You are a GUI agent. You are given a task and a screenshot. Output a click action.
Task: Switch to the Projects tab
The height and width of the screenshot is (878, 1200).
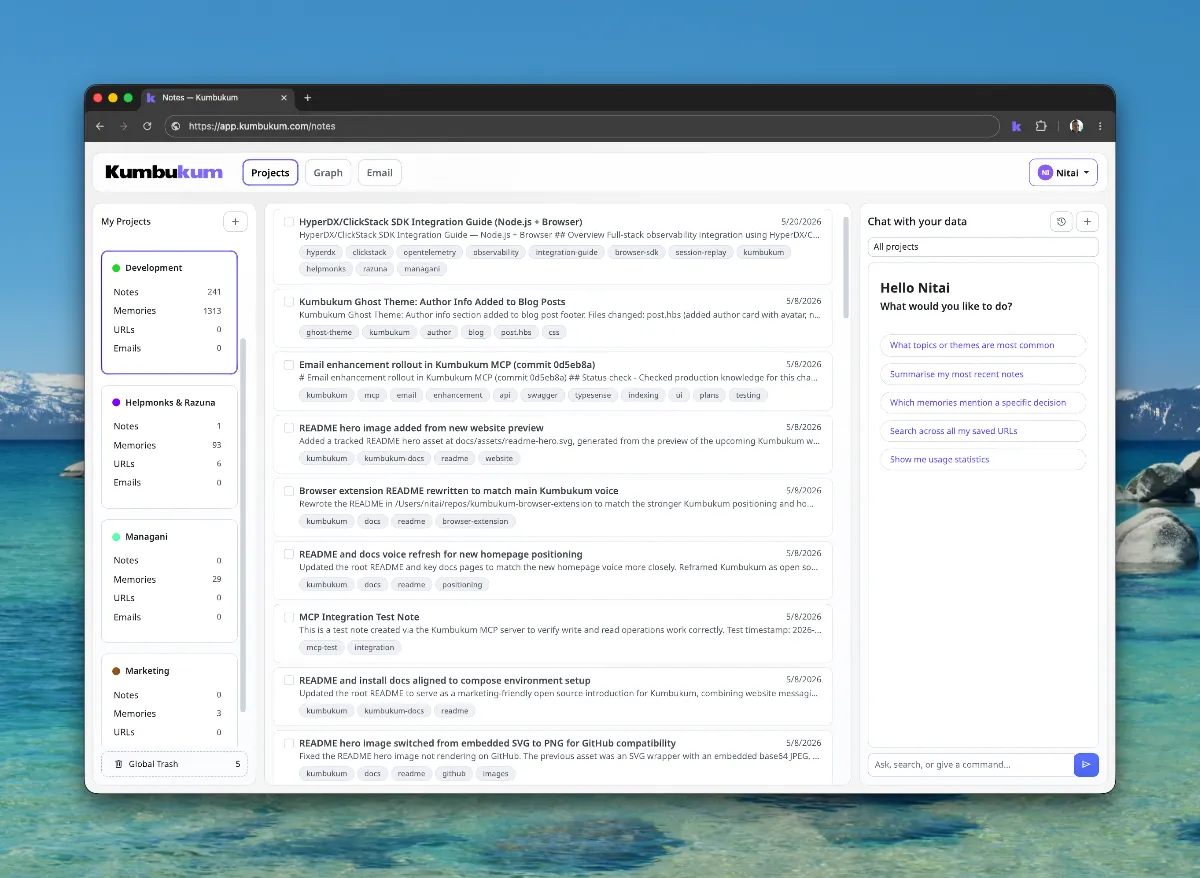(270, 172)
